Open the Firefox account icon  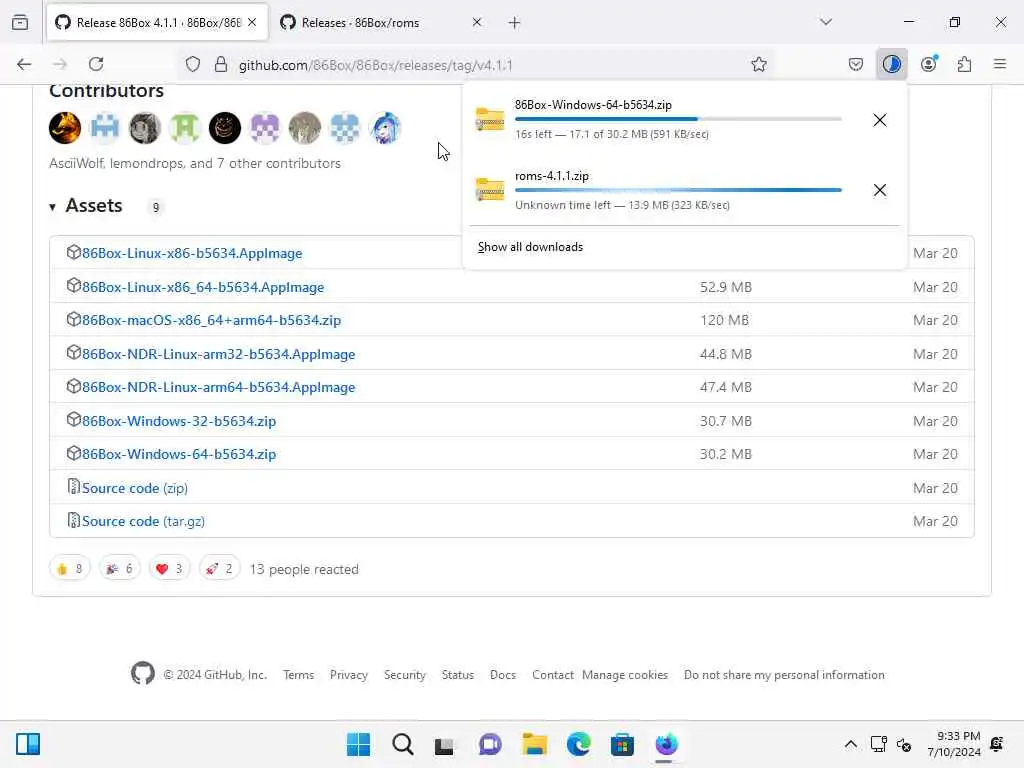[x=929, y=64]
